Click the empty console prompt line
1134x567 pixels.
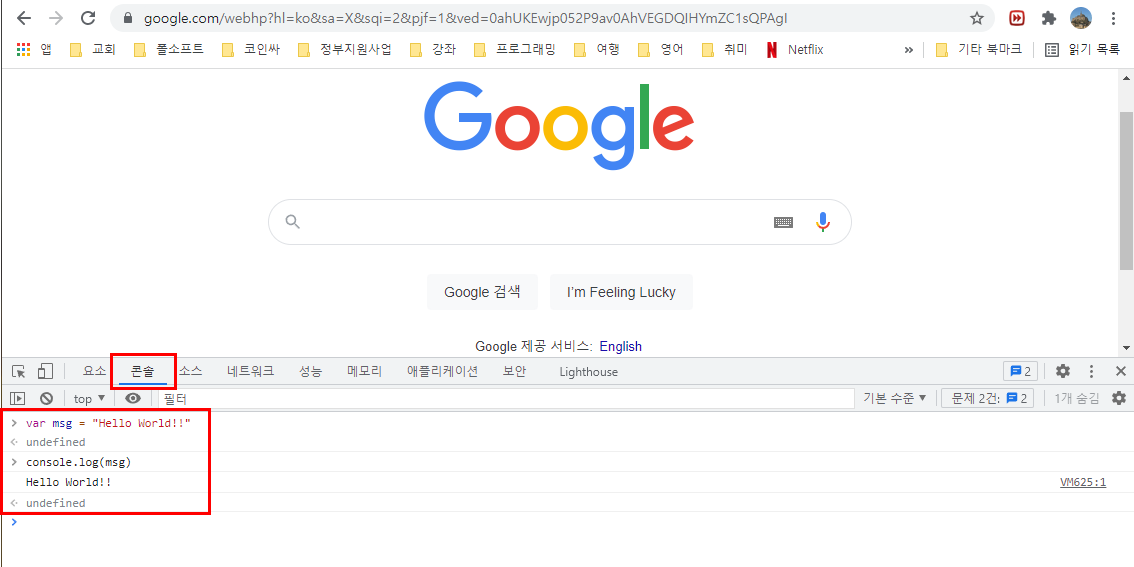coord(567,521)
